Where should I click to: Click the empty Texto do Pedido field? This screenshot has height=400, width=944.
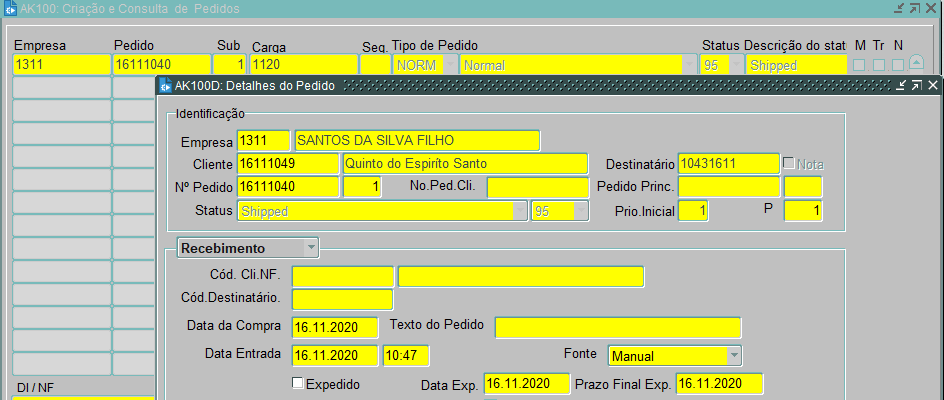click(618, 327)
